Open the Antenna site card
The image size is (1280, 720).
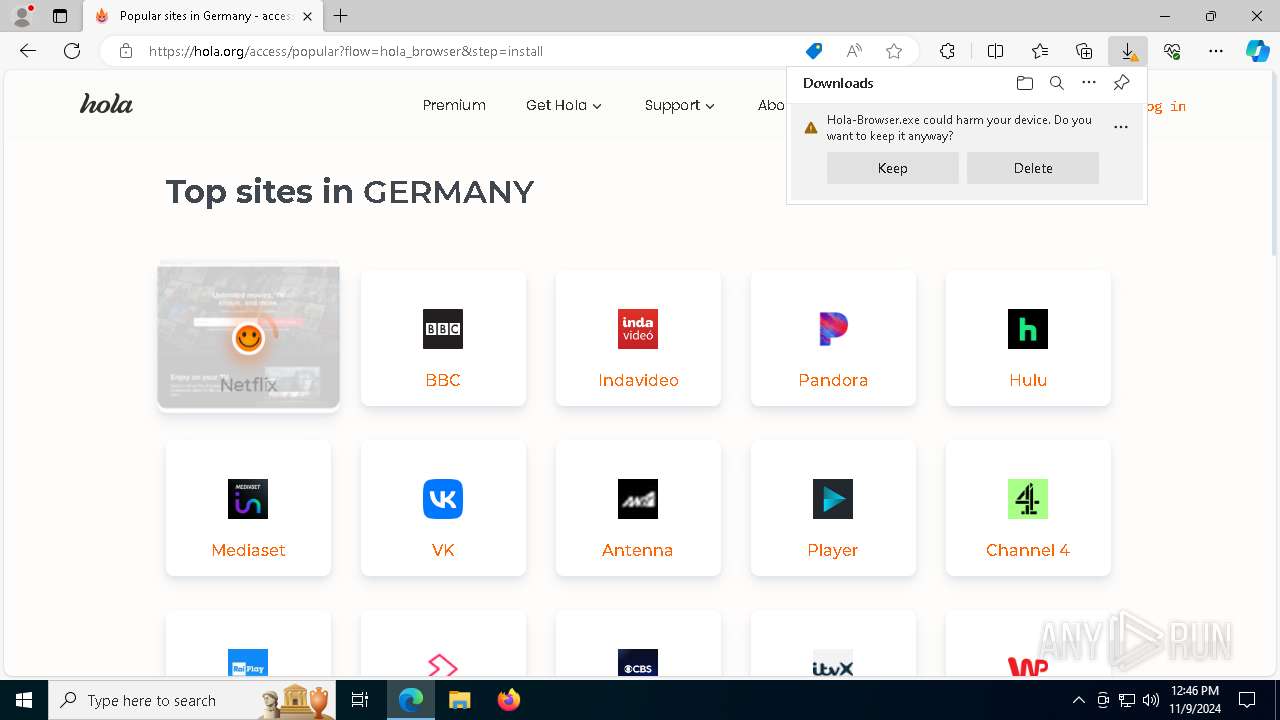point(638,508)
